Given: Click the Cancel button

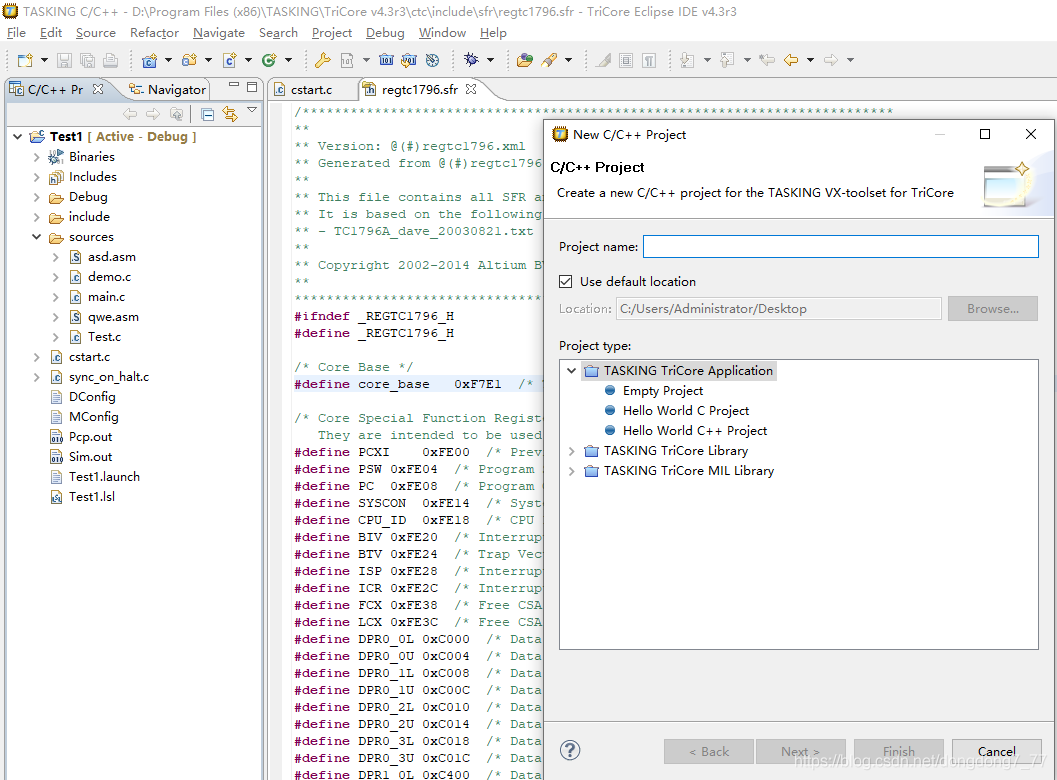Looking at the screenshot, I should pyautogui.click(x=996, y=751).
